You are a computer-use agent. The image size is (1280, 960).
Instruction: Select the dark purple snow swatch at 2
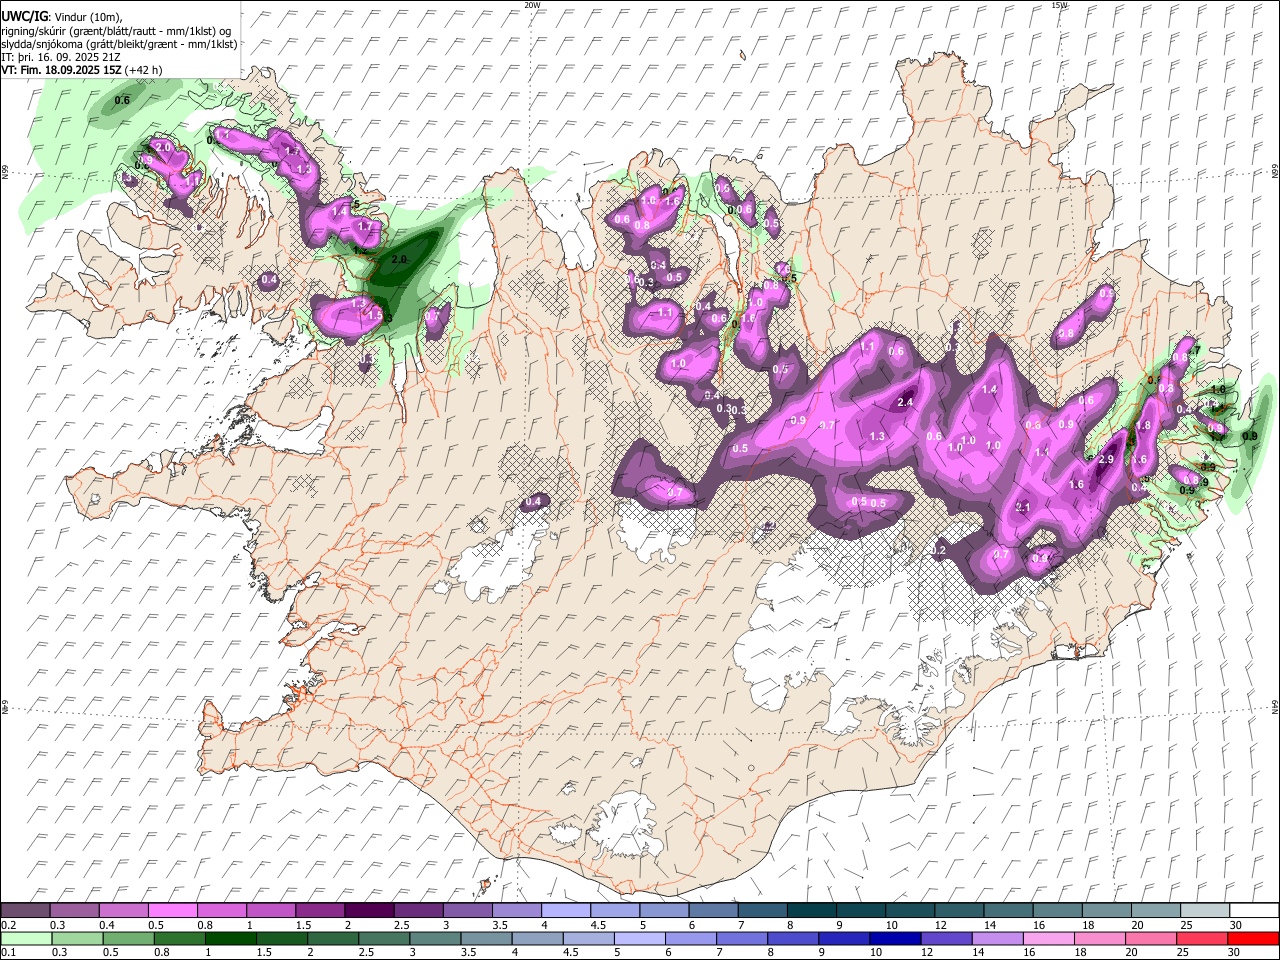pos(368,910)
